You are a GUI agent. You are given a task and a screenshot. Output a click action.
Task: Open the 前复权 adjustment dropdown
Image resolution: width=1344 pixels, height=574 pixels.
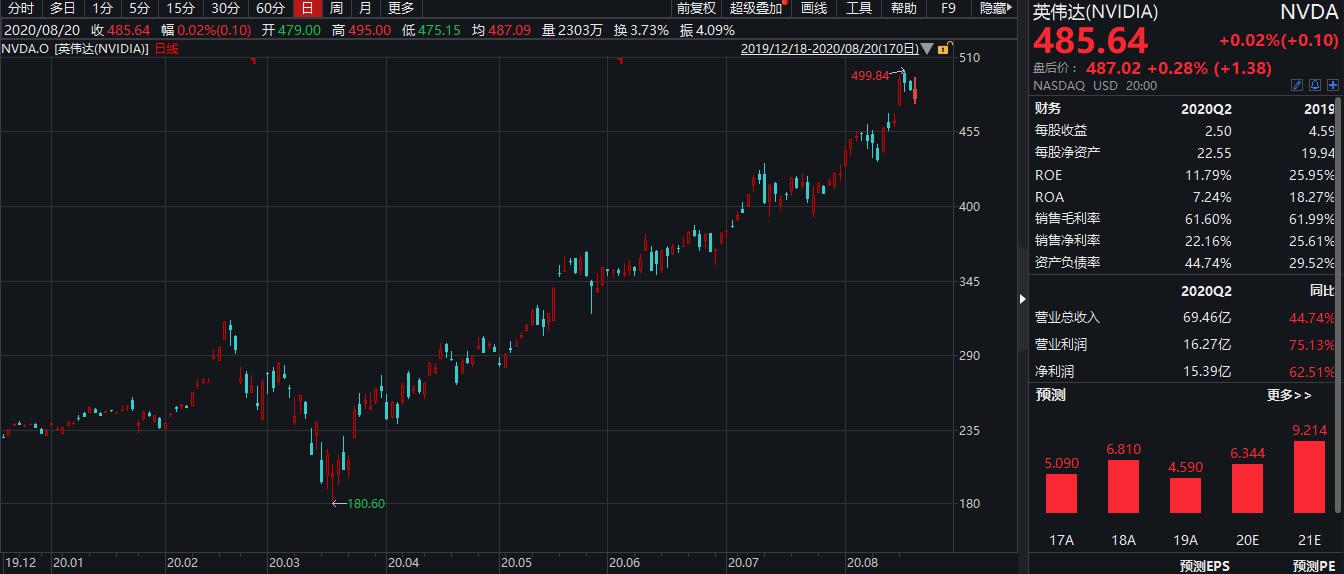(696, 8)
